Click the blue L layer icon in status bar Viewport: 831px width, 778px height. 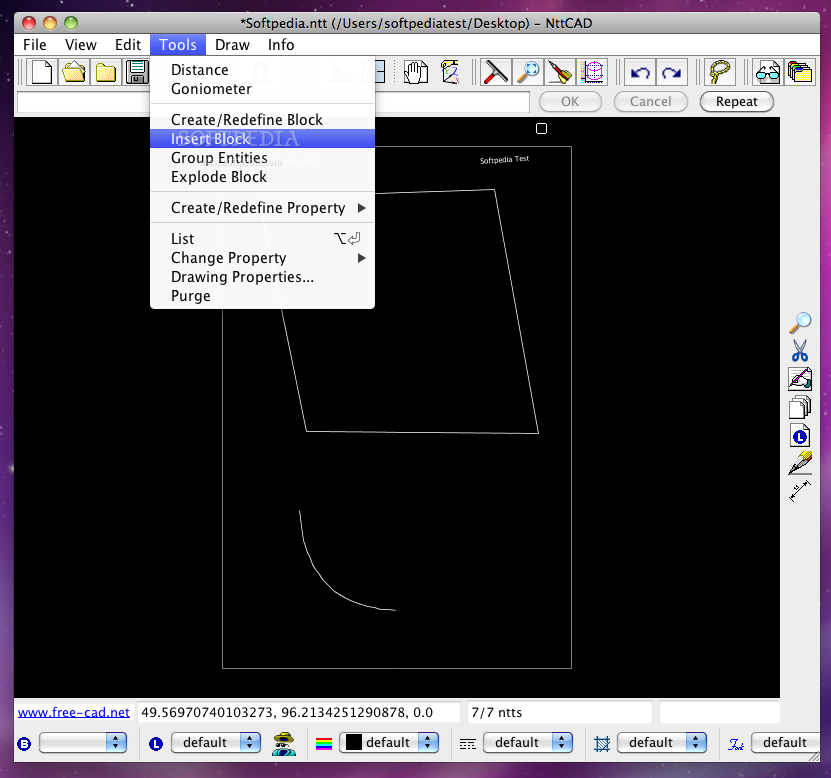click(x=156, y=744)
